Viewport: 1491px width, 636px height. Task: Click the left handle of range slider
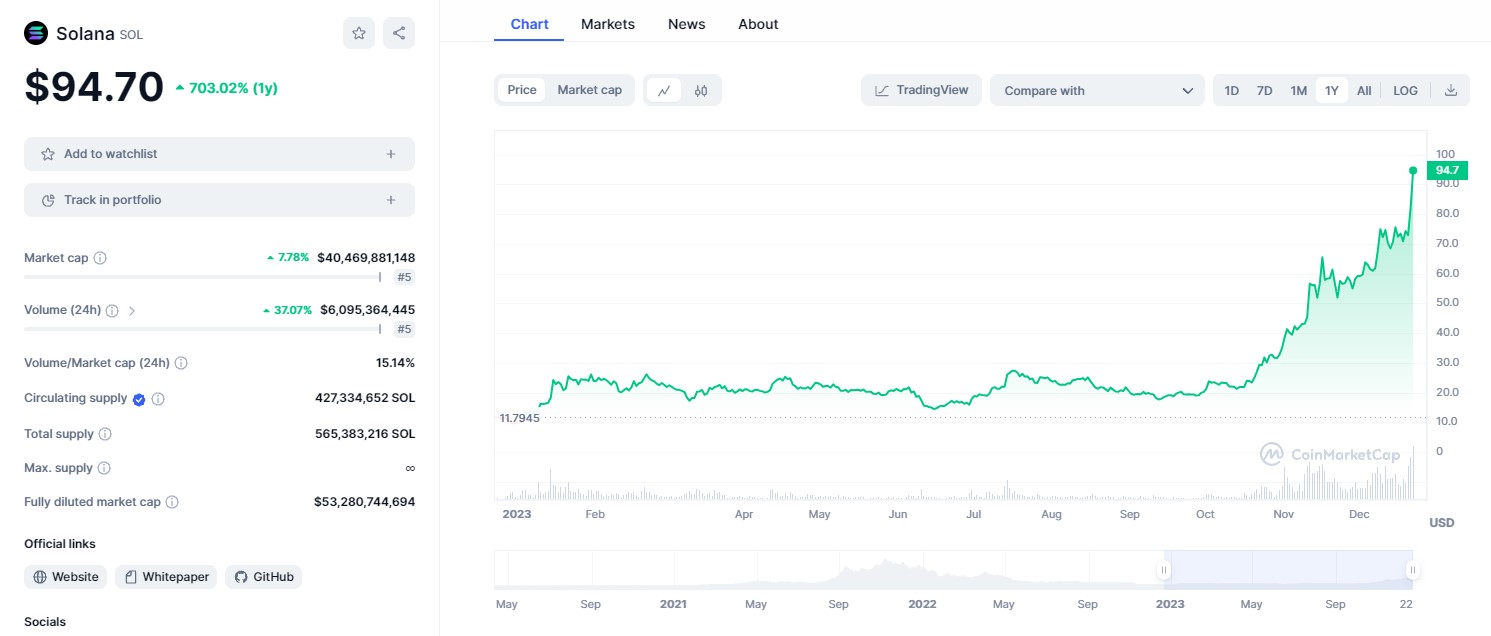(x=1164, y=571)
